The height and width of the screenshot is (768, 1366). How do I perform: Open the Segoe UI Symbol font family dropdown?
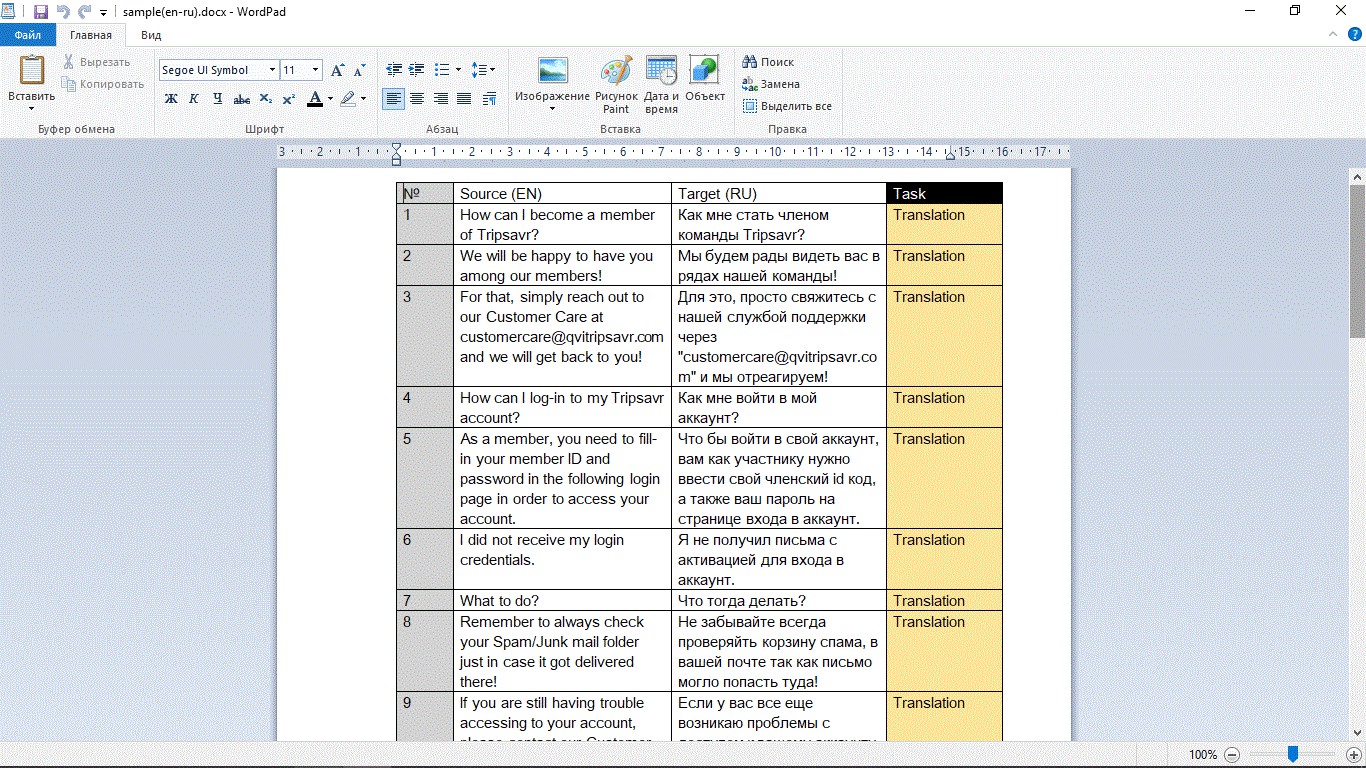tap(272, 70)
